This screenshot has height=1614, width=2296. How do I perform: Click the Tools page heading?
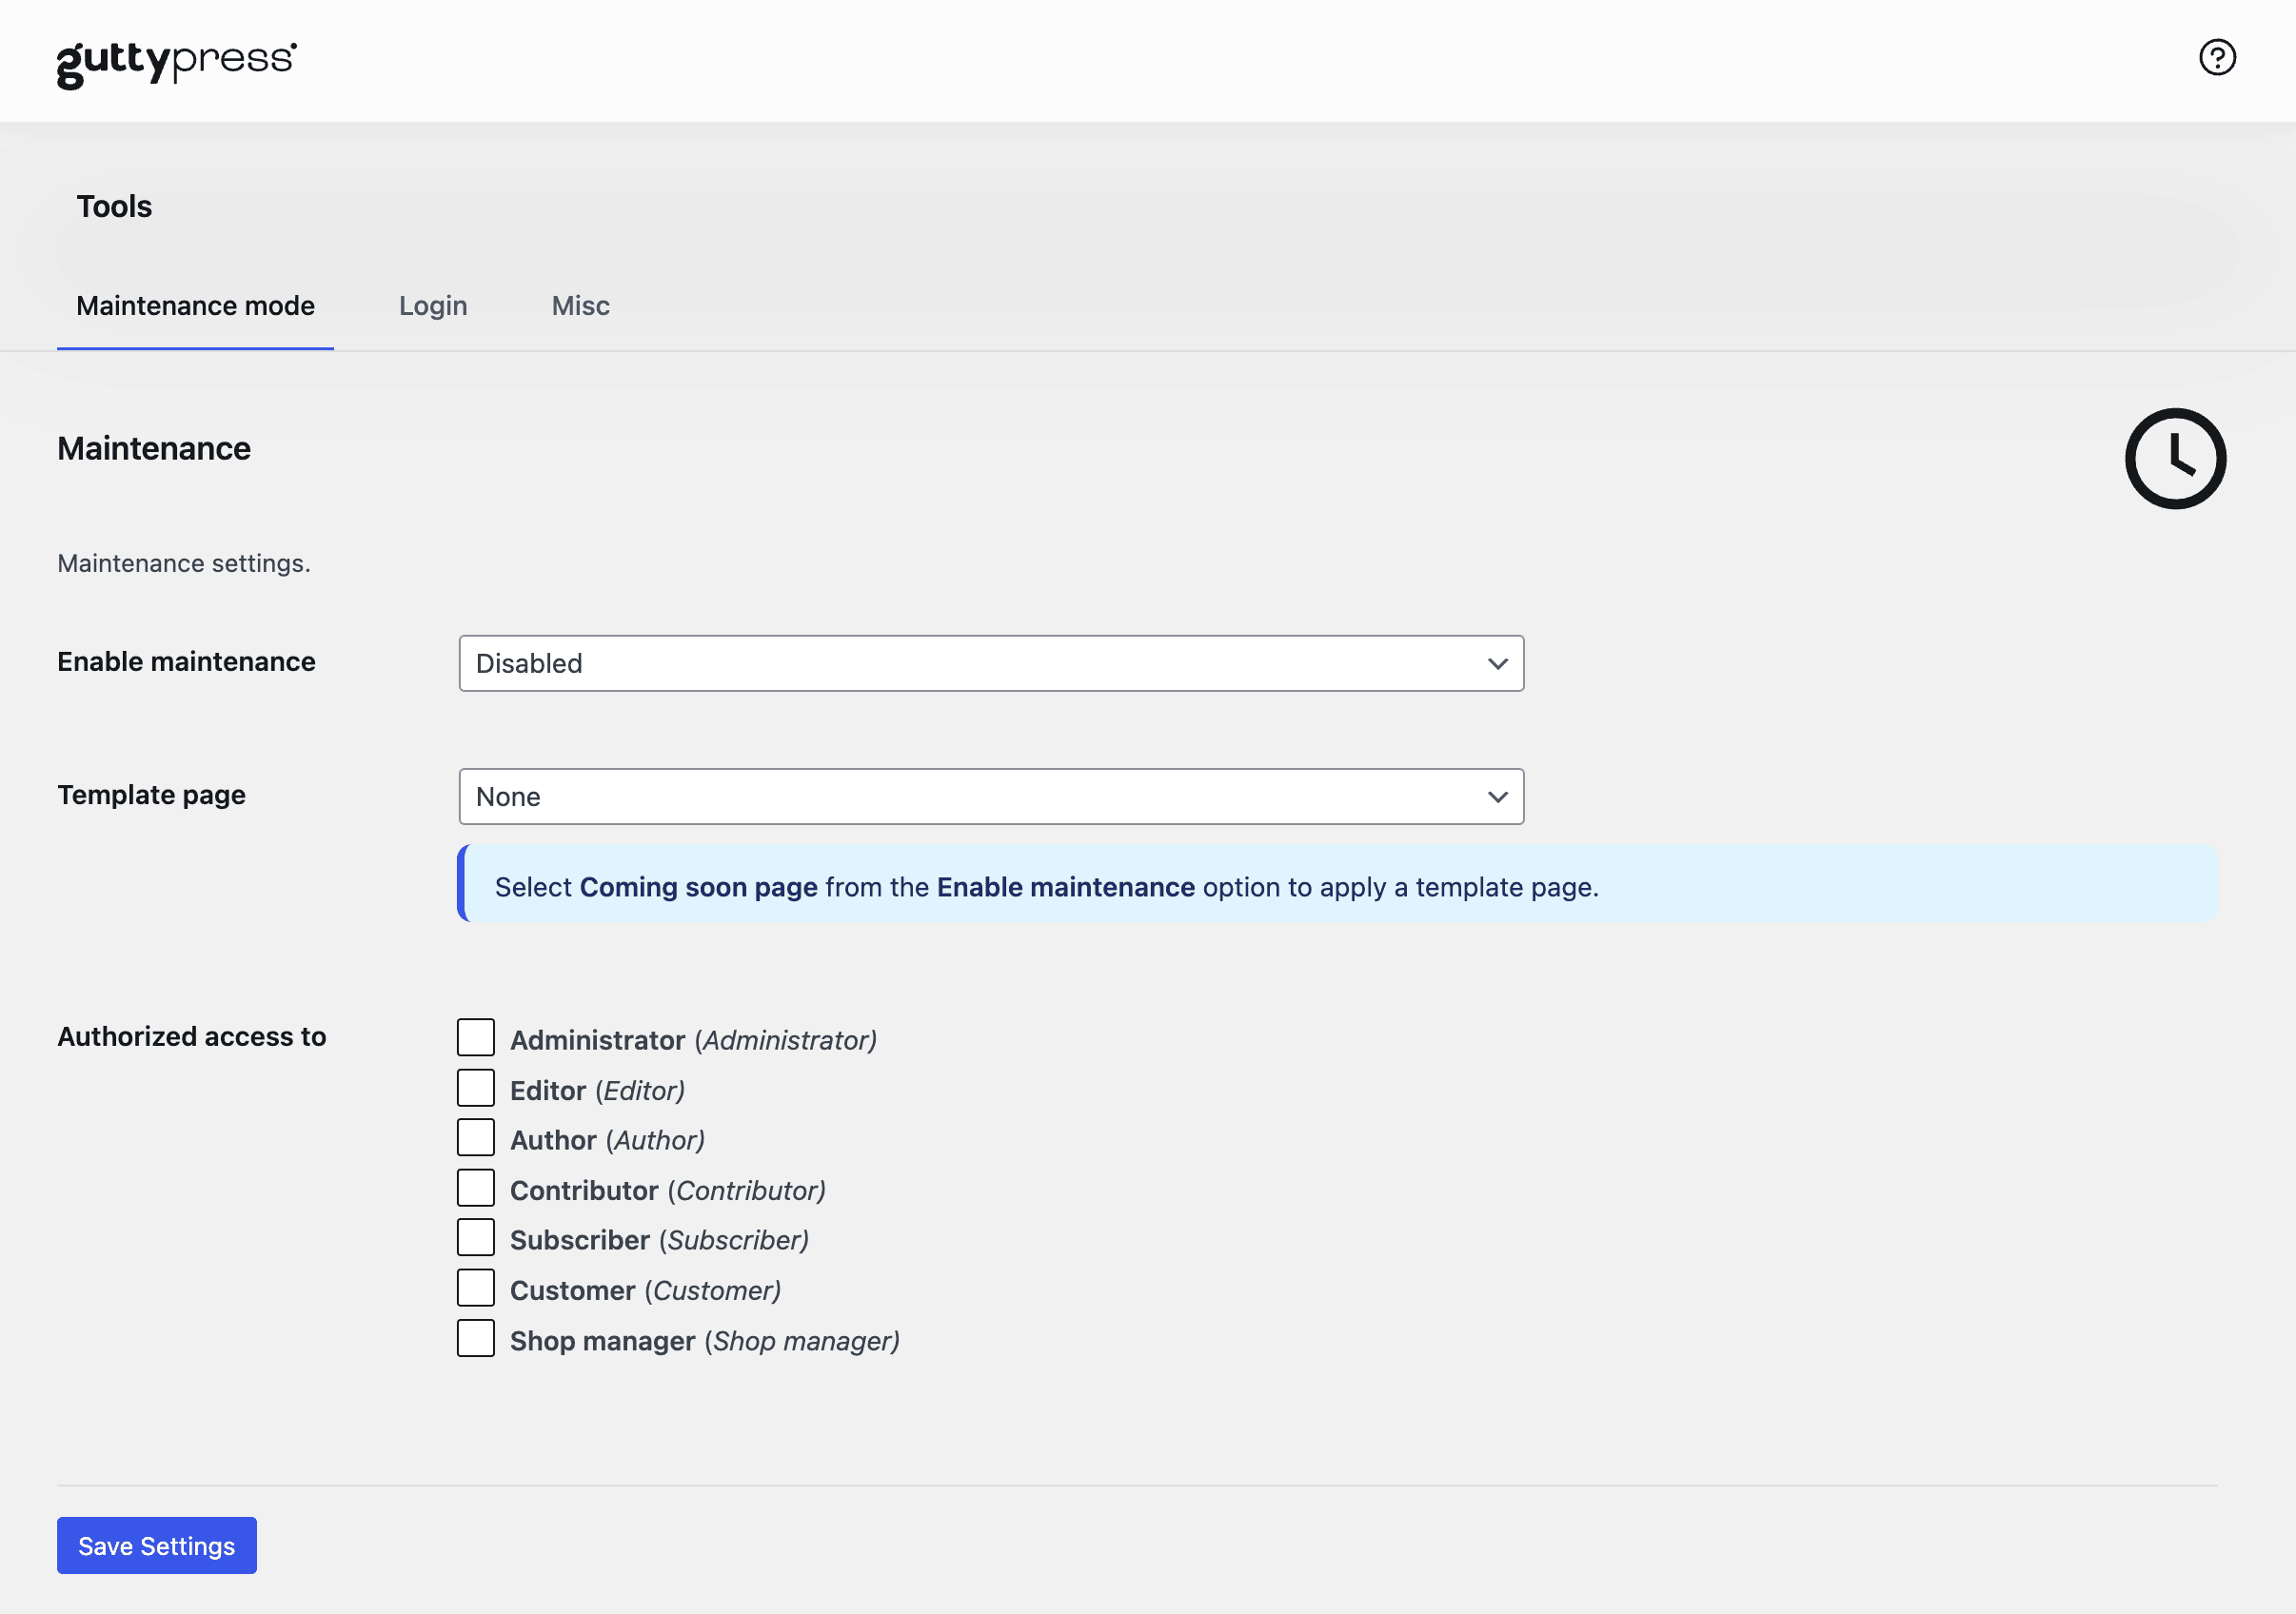114,206
